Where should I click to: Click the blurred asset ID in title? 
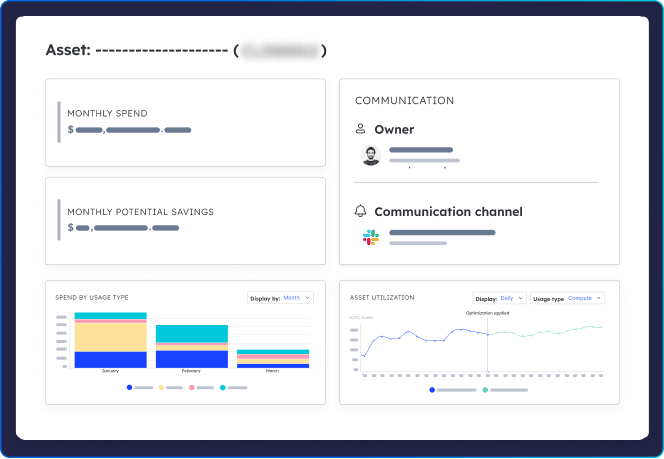point(280,51)
